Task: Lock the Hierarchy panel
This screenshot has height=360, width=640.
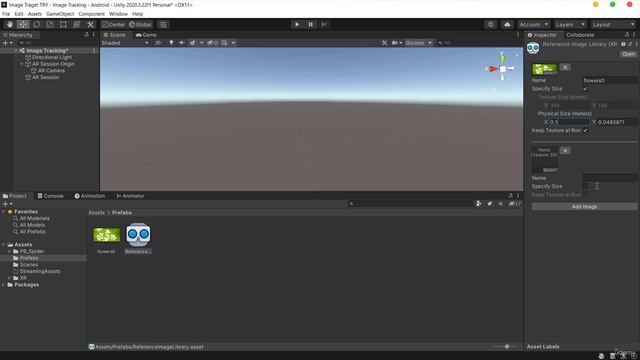Action: pos(86,35)
